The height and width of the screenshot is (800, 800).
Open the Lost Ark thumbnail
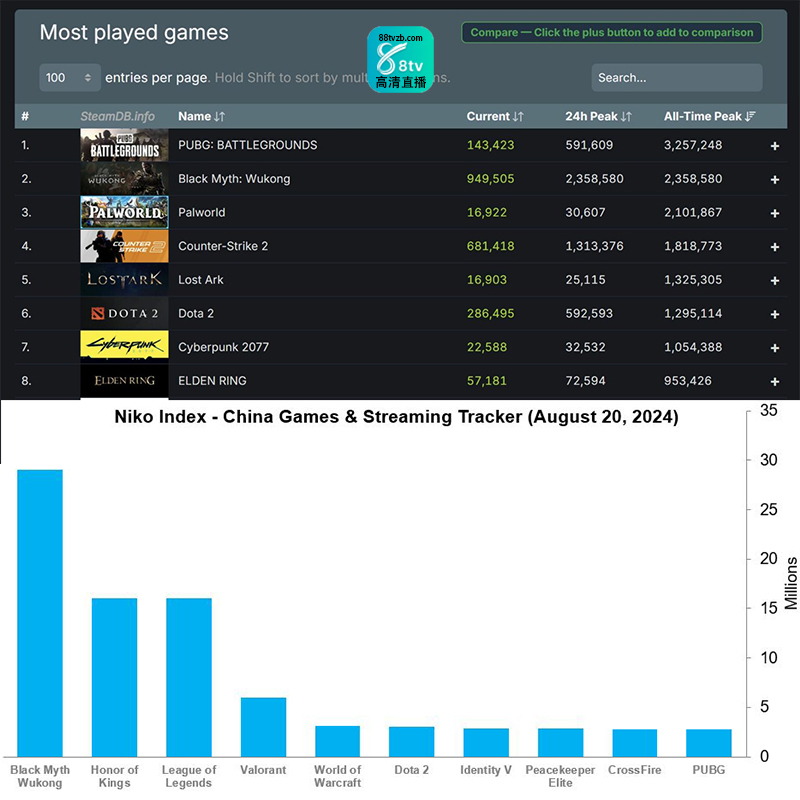click(124, 280)
